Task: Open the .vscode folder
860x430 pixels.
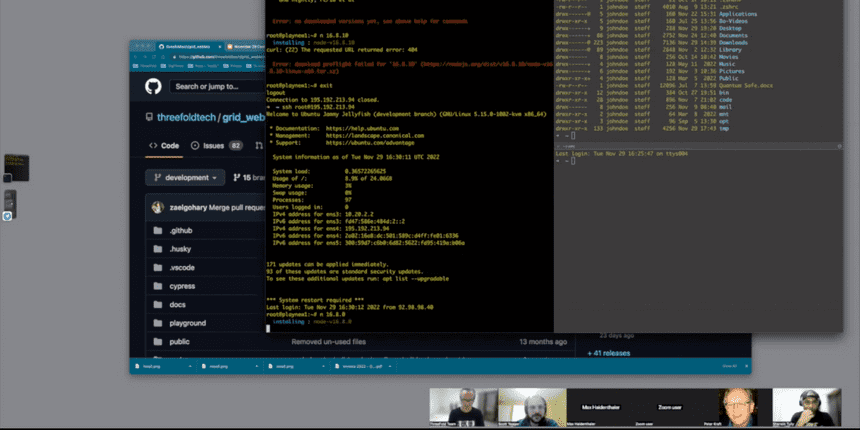Action: [182, 268]
